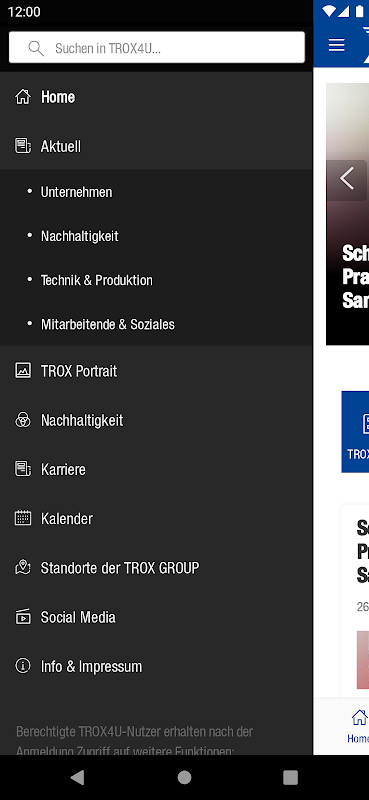Tap the Karriere newspaper icon
369x800 pixels.
click(22, 469)
